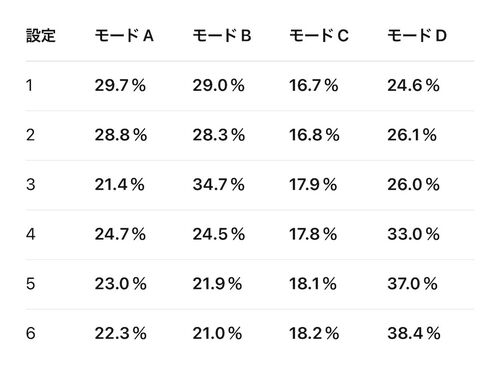Click the モード C column header
Viewport: 500px width, 391px height.
click(319, 36)
